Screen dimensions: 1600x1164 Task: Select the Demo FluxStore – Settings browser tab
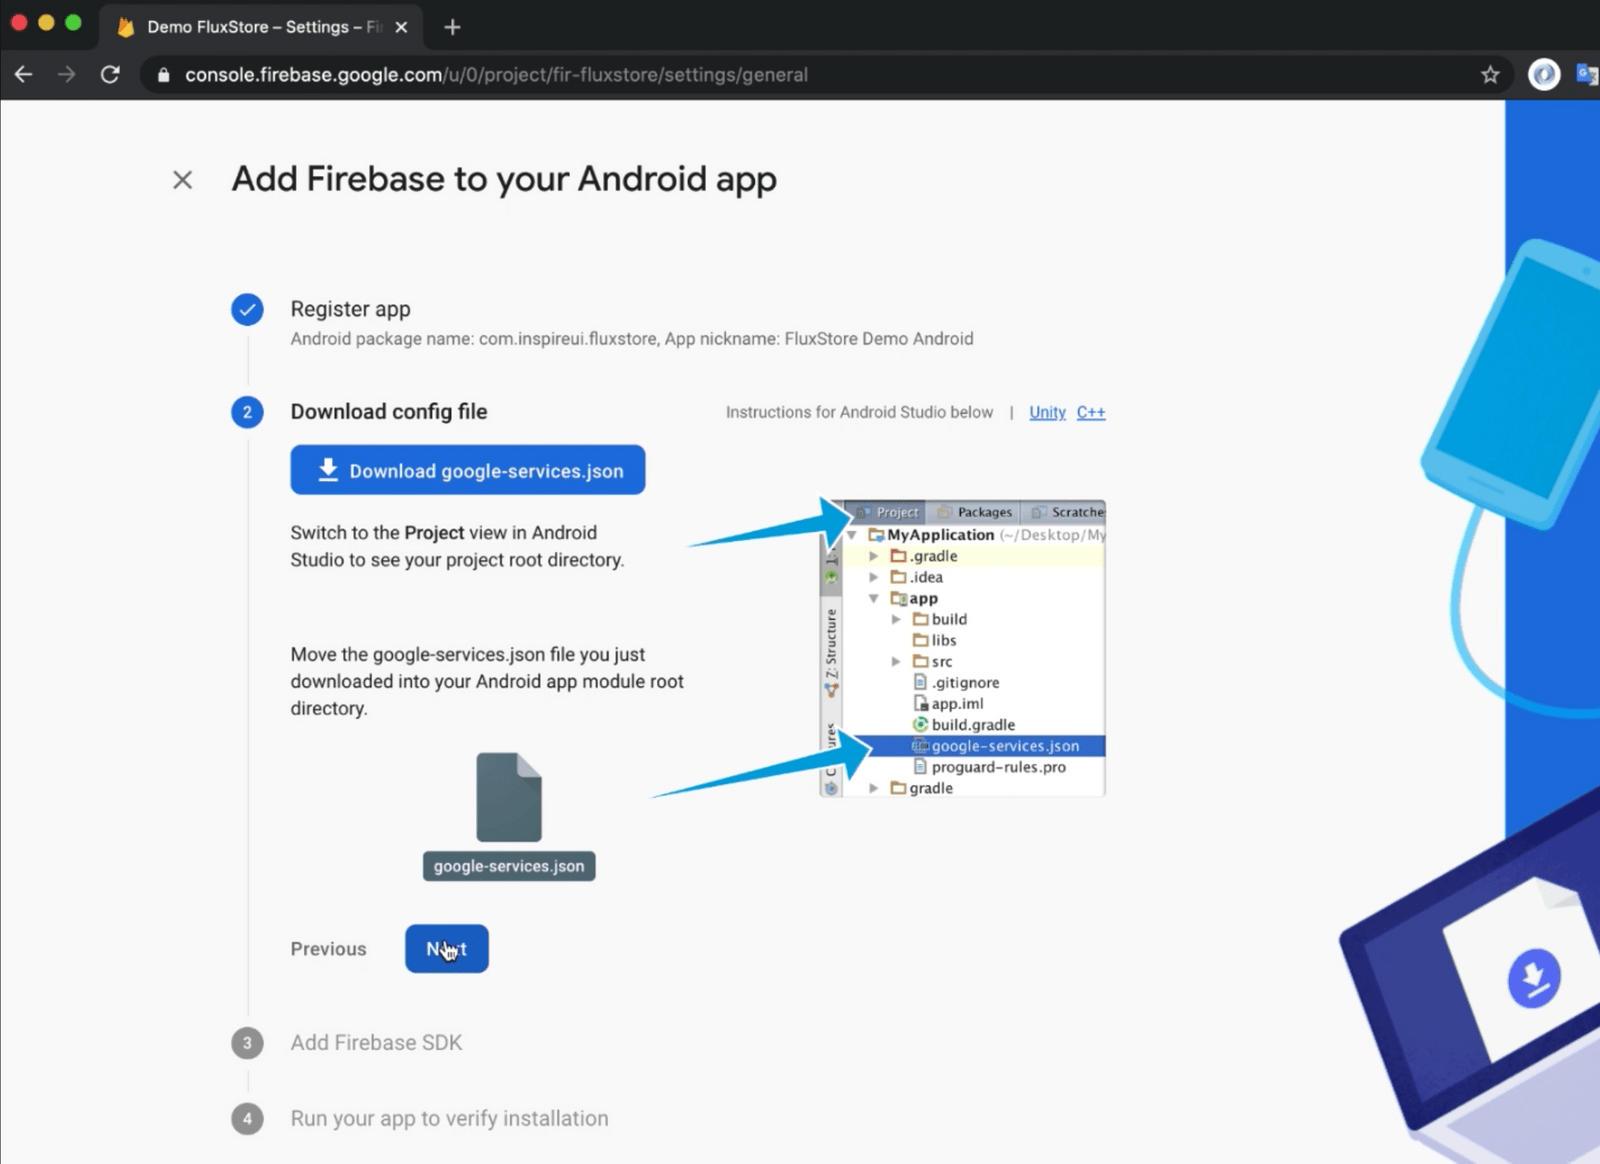point(262,27)
